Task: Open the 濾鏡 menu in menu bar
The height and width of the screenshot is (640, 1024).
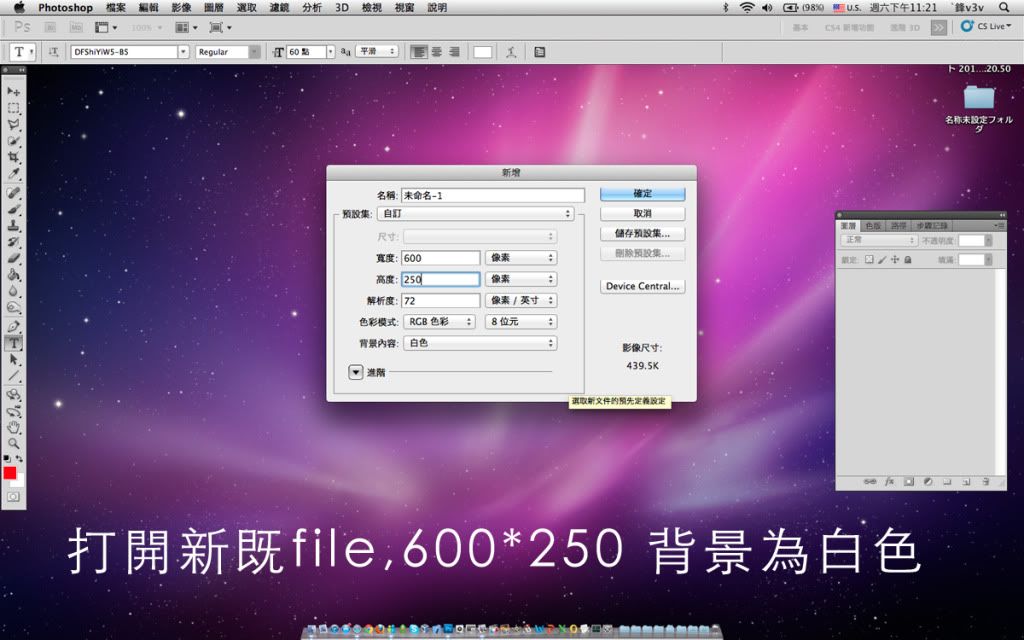Action: tap(279, 7)
